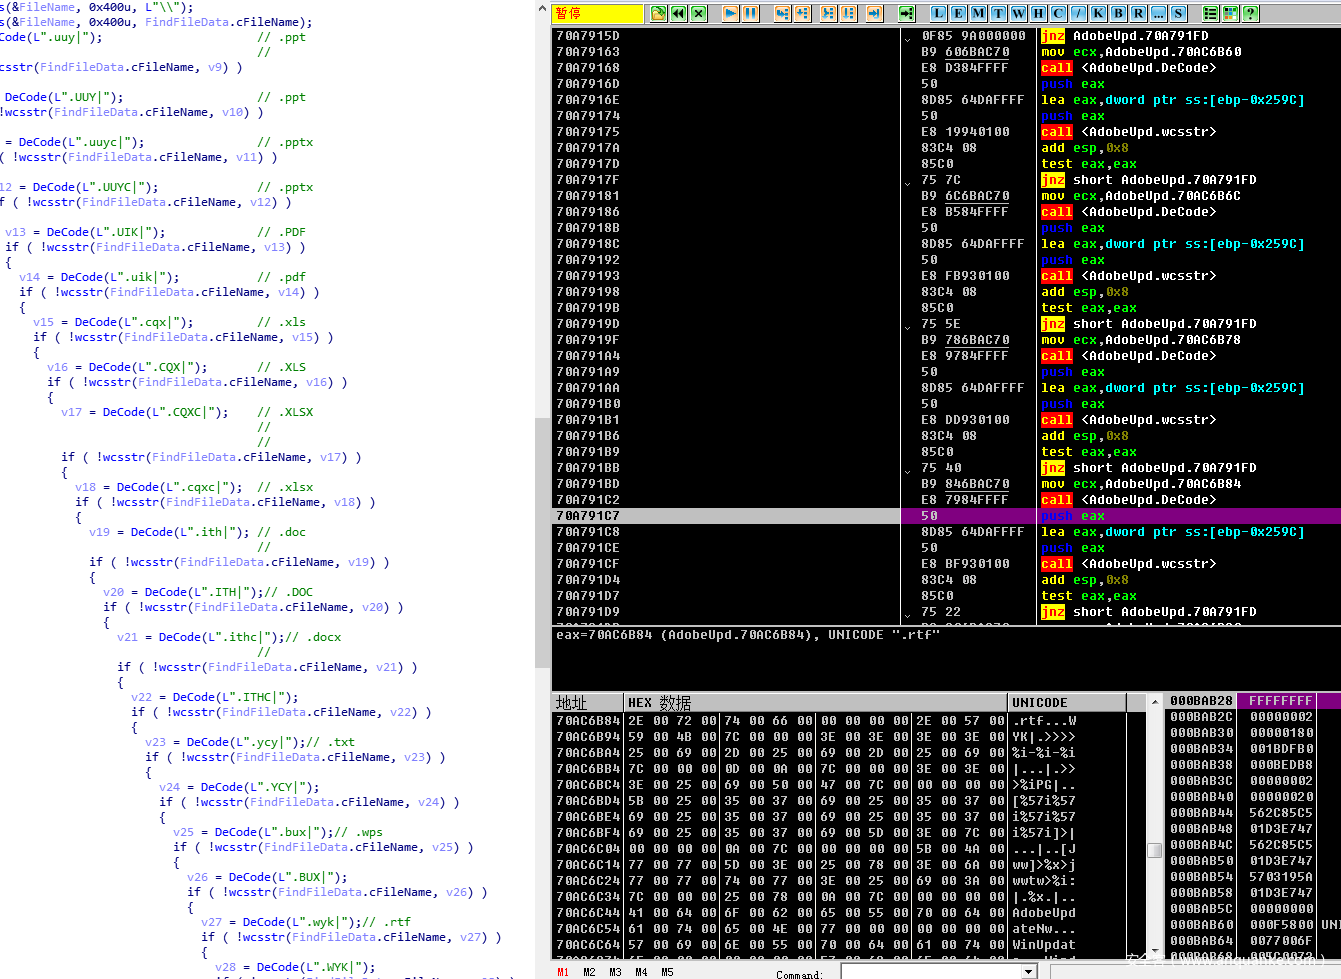Viewport: 1341px width, 979px height.
Task: Pause execution with the pause icon
Action: 750,13
